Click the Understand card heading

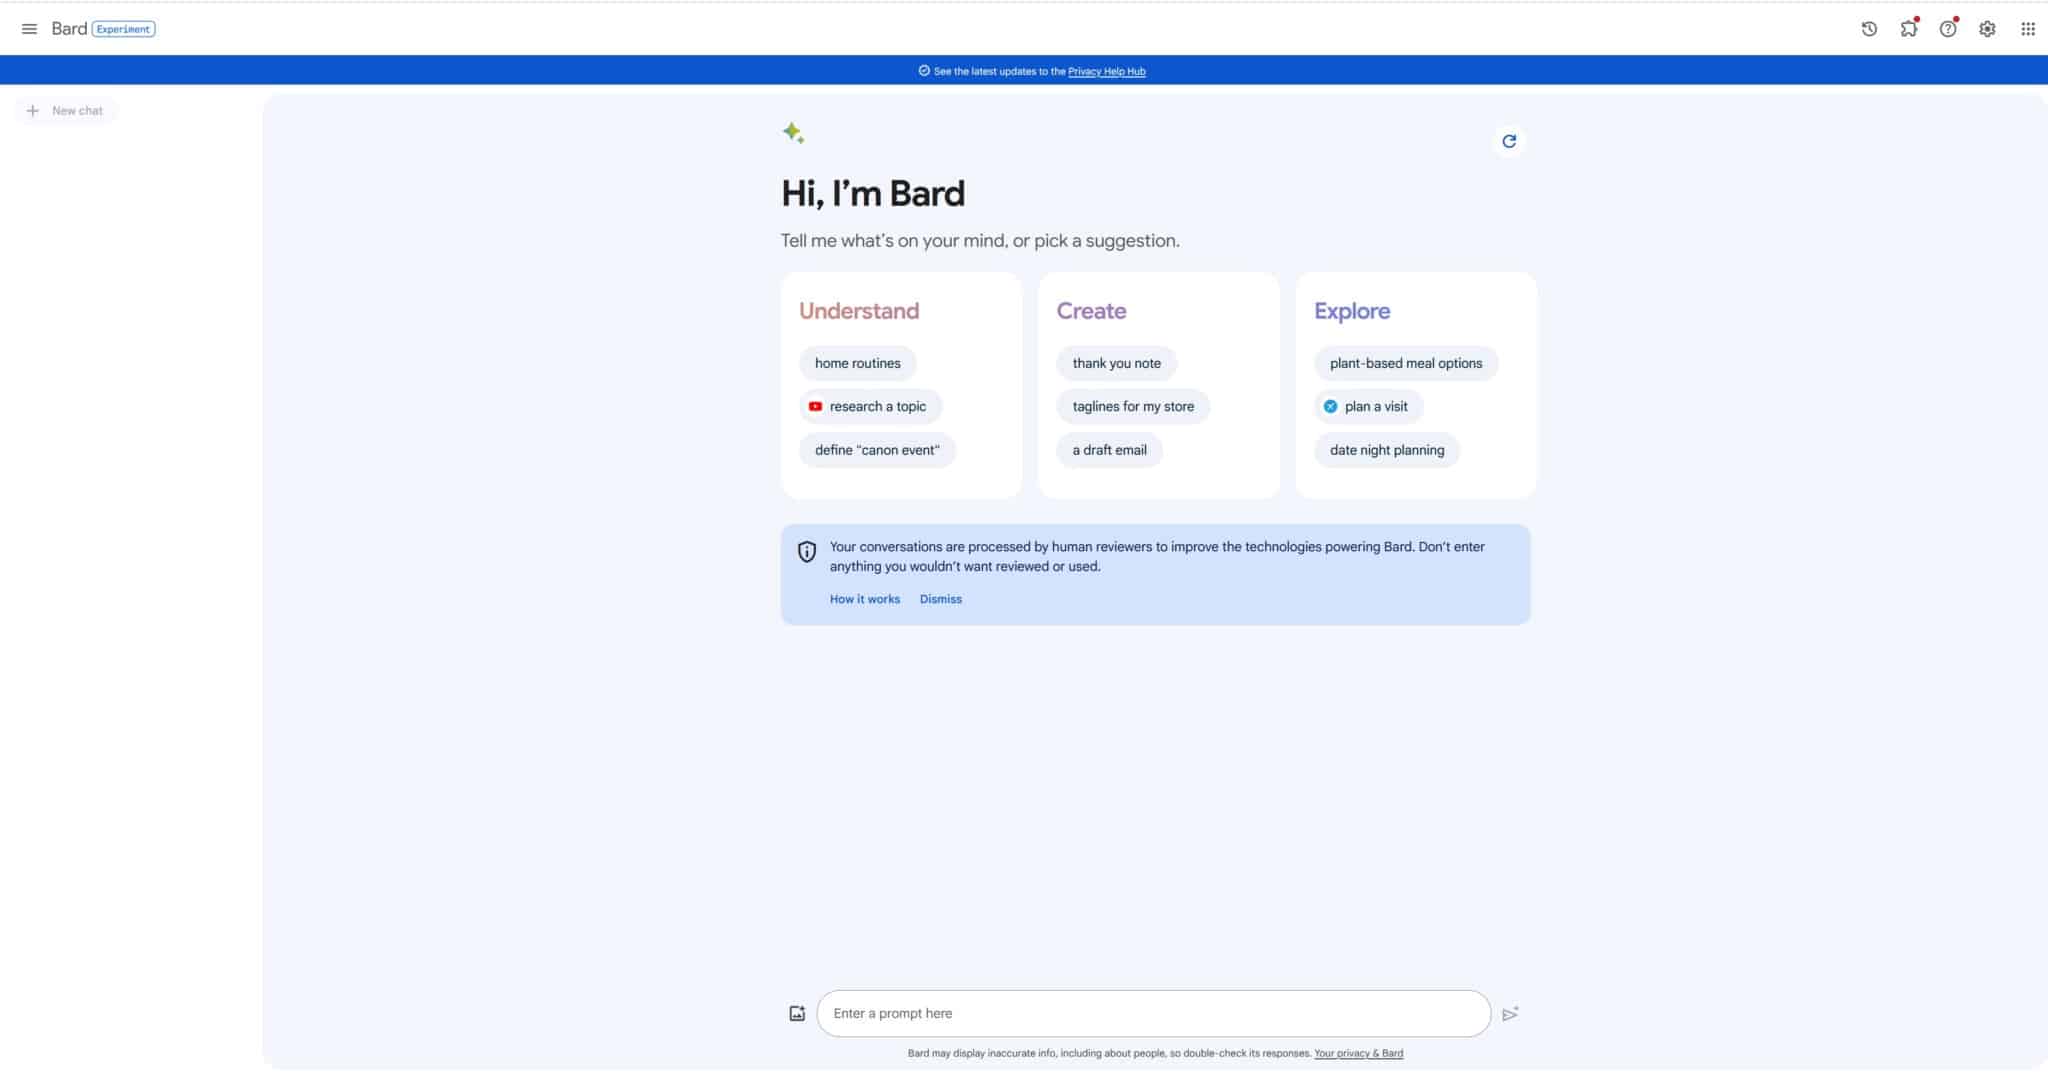tap(858, 311)
